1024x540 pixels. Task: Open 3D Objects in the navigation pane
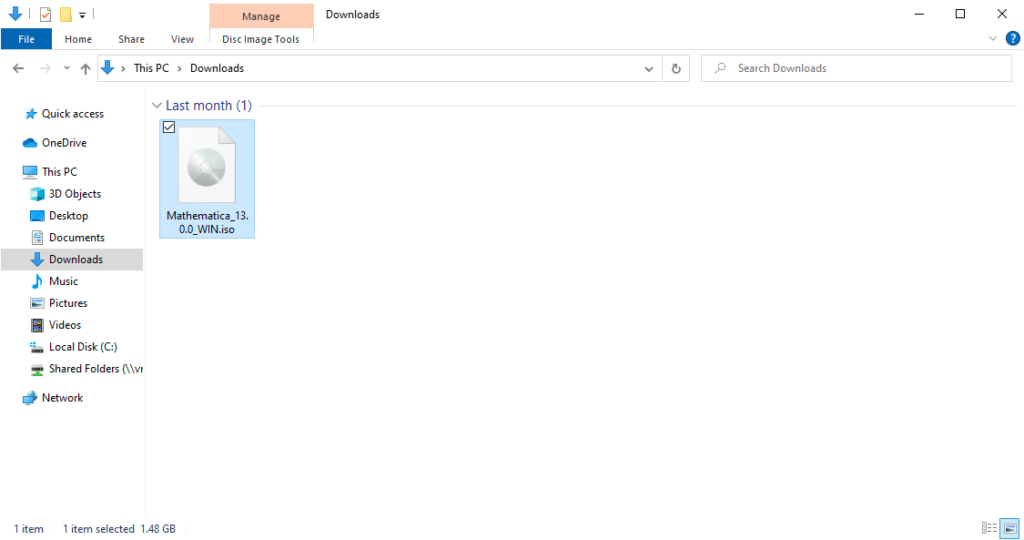pyautogui.click(x=74, y=194)
